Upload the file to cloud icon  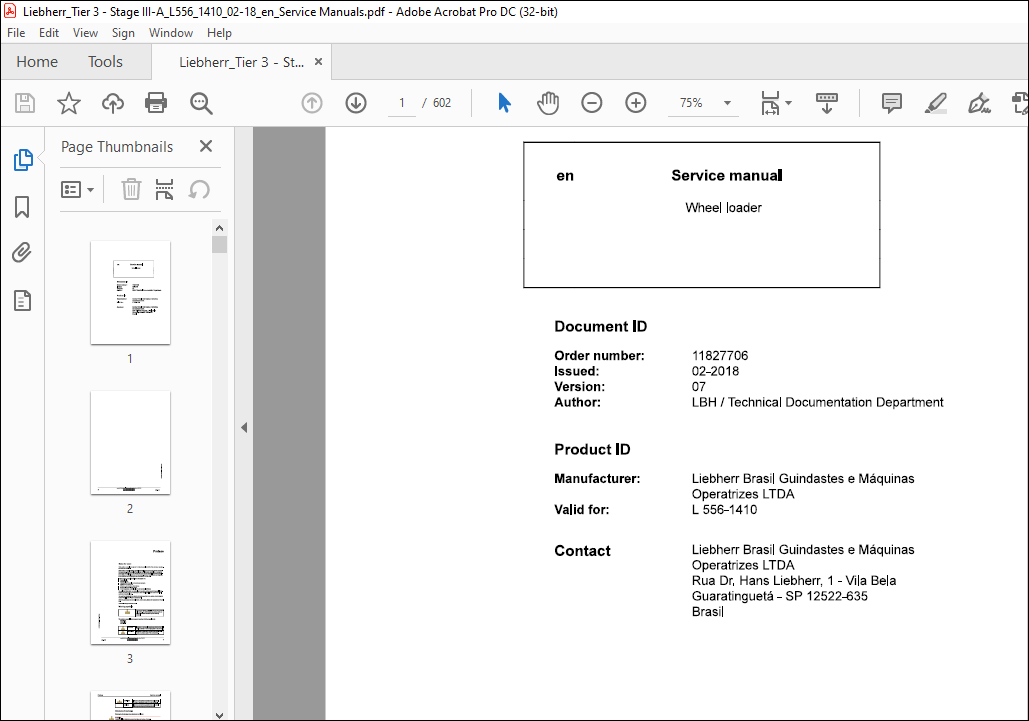(x=113, y=103)
